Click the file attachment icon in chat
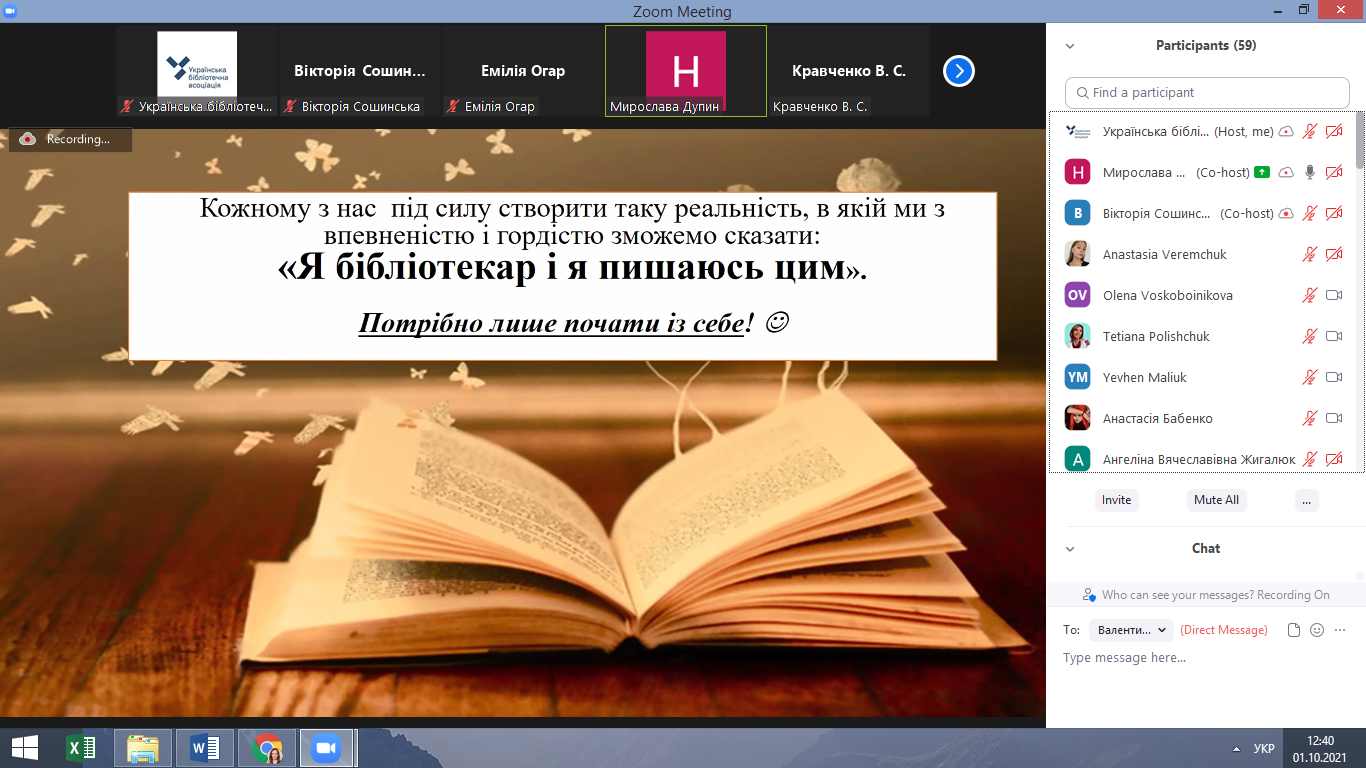 click(x=1294, y=630)
